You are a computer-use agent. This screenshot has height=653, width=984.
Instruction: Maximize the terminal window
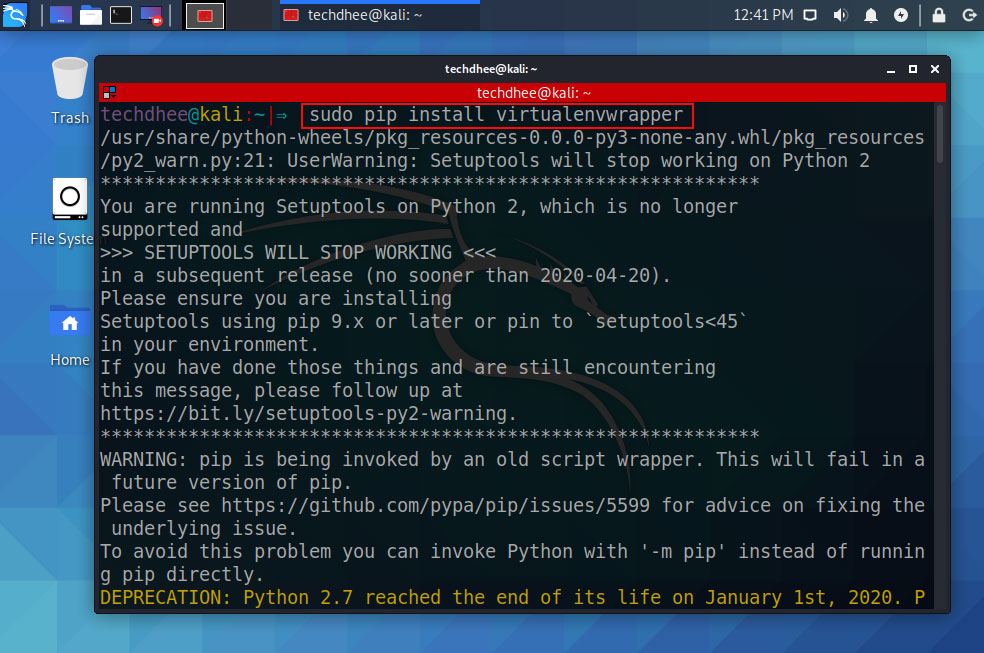click(x=913, y=69)
